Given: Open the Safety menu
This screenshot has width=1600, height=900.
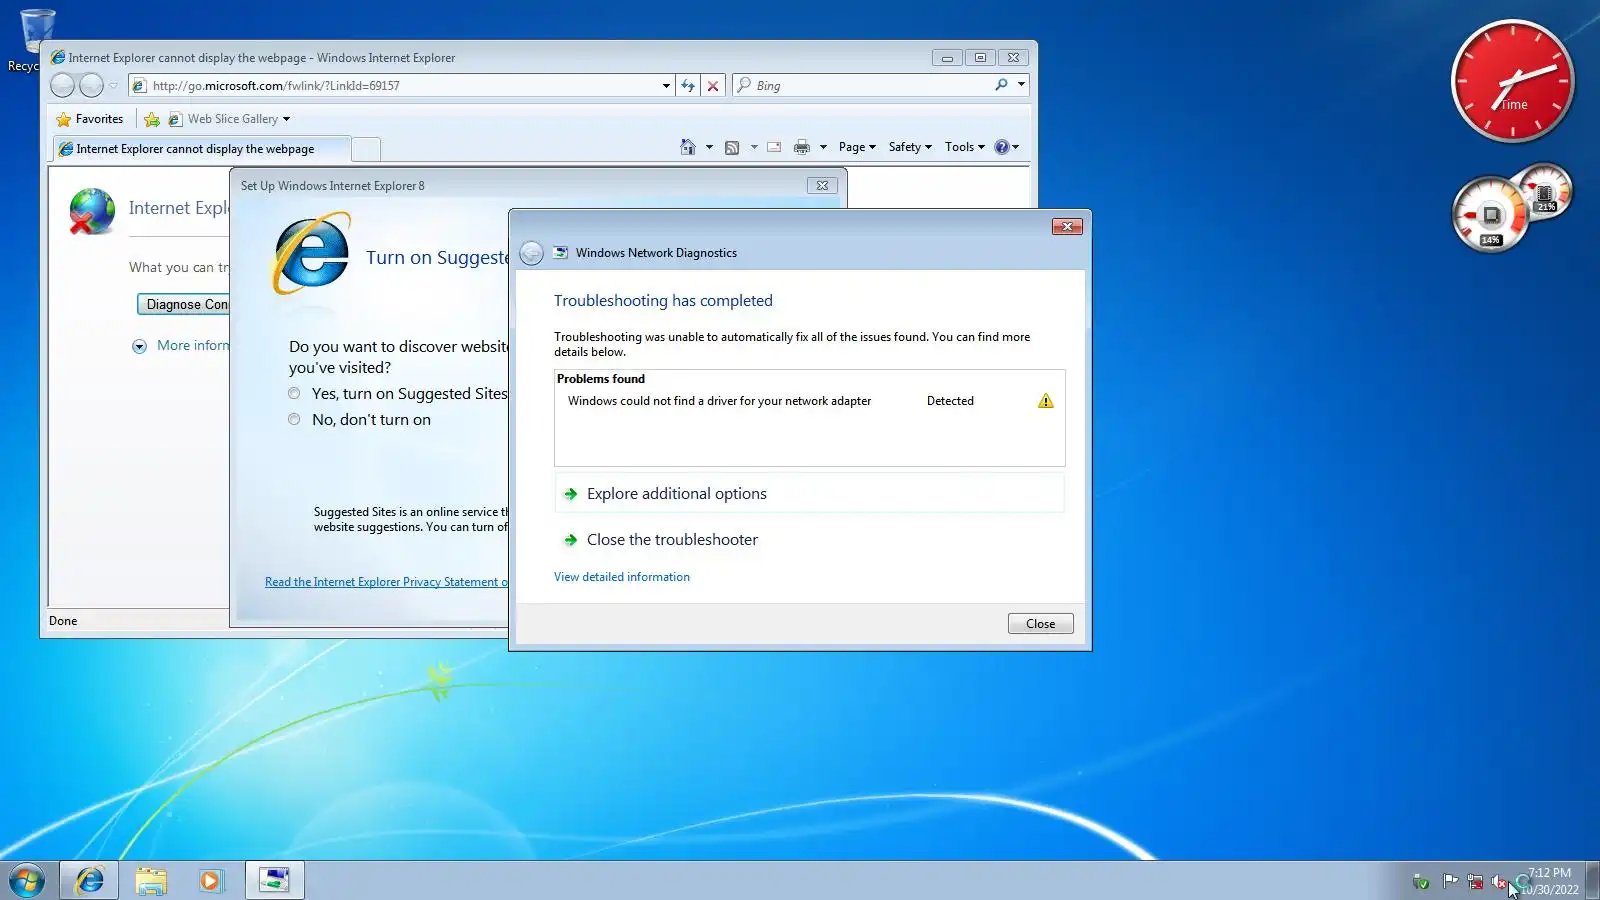Looking at the screenshot, I should click(910, 147).
